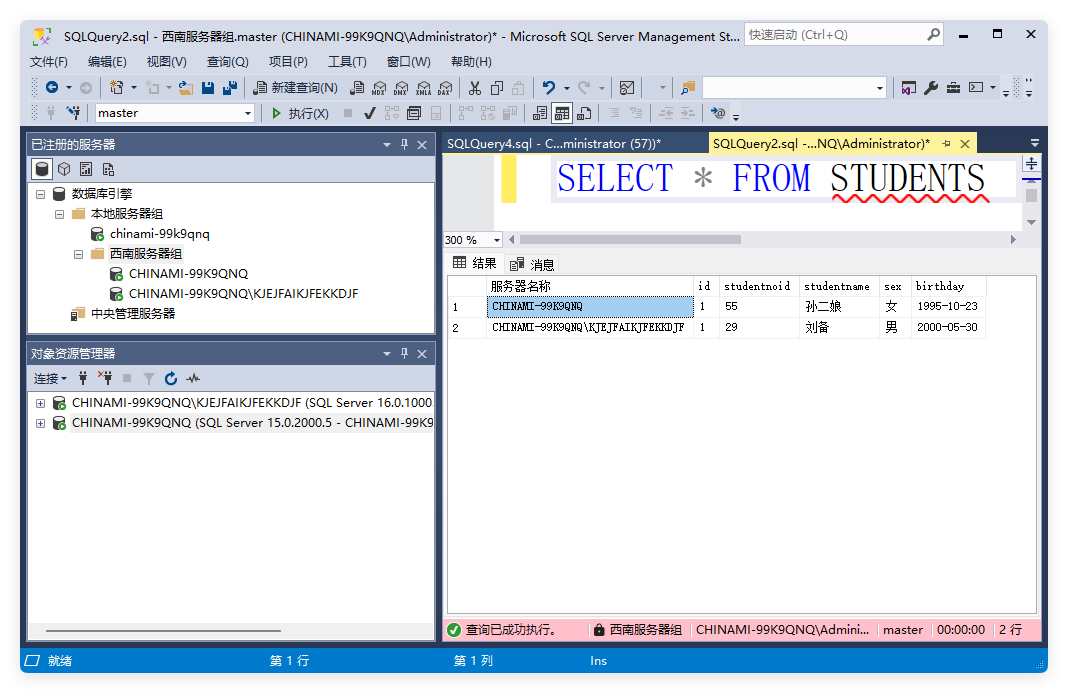Collapse the 本地服务器组 tree node
Image resolution: width=1068 pixels, height=693 pixels.
[x=59, y=214]
